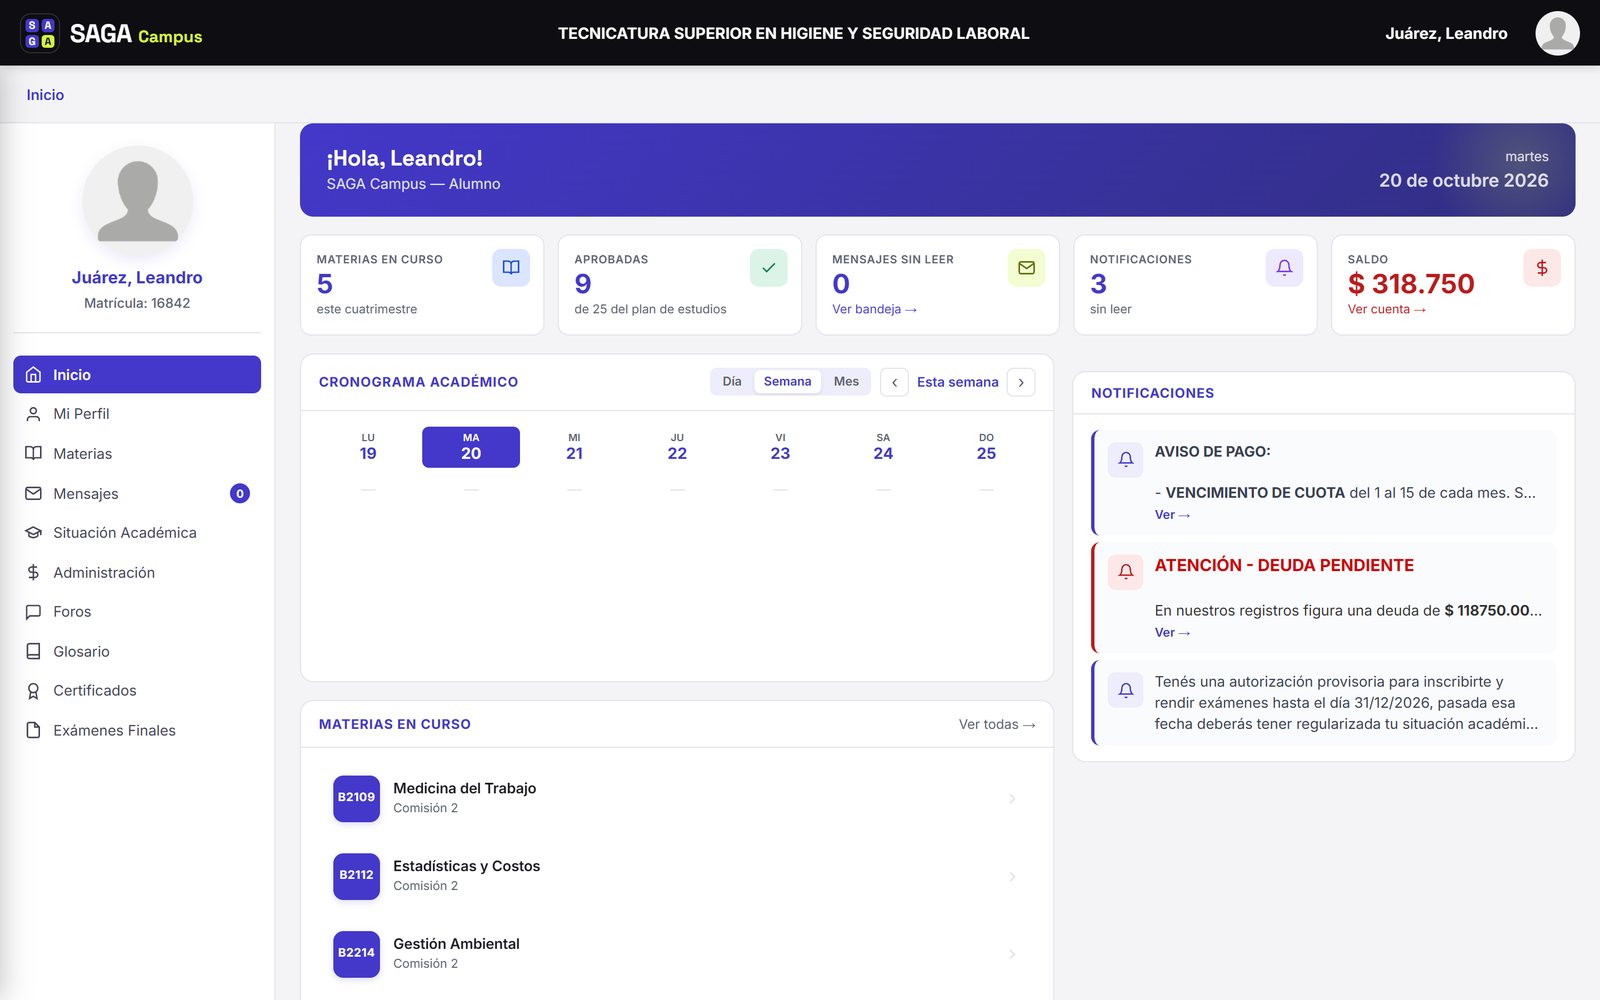
Task: Expand Estadísticas y Costos row chevron
Action: [x=1012, y=876]
